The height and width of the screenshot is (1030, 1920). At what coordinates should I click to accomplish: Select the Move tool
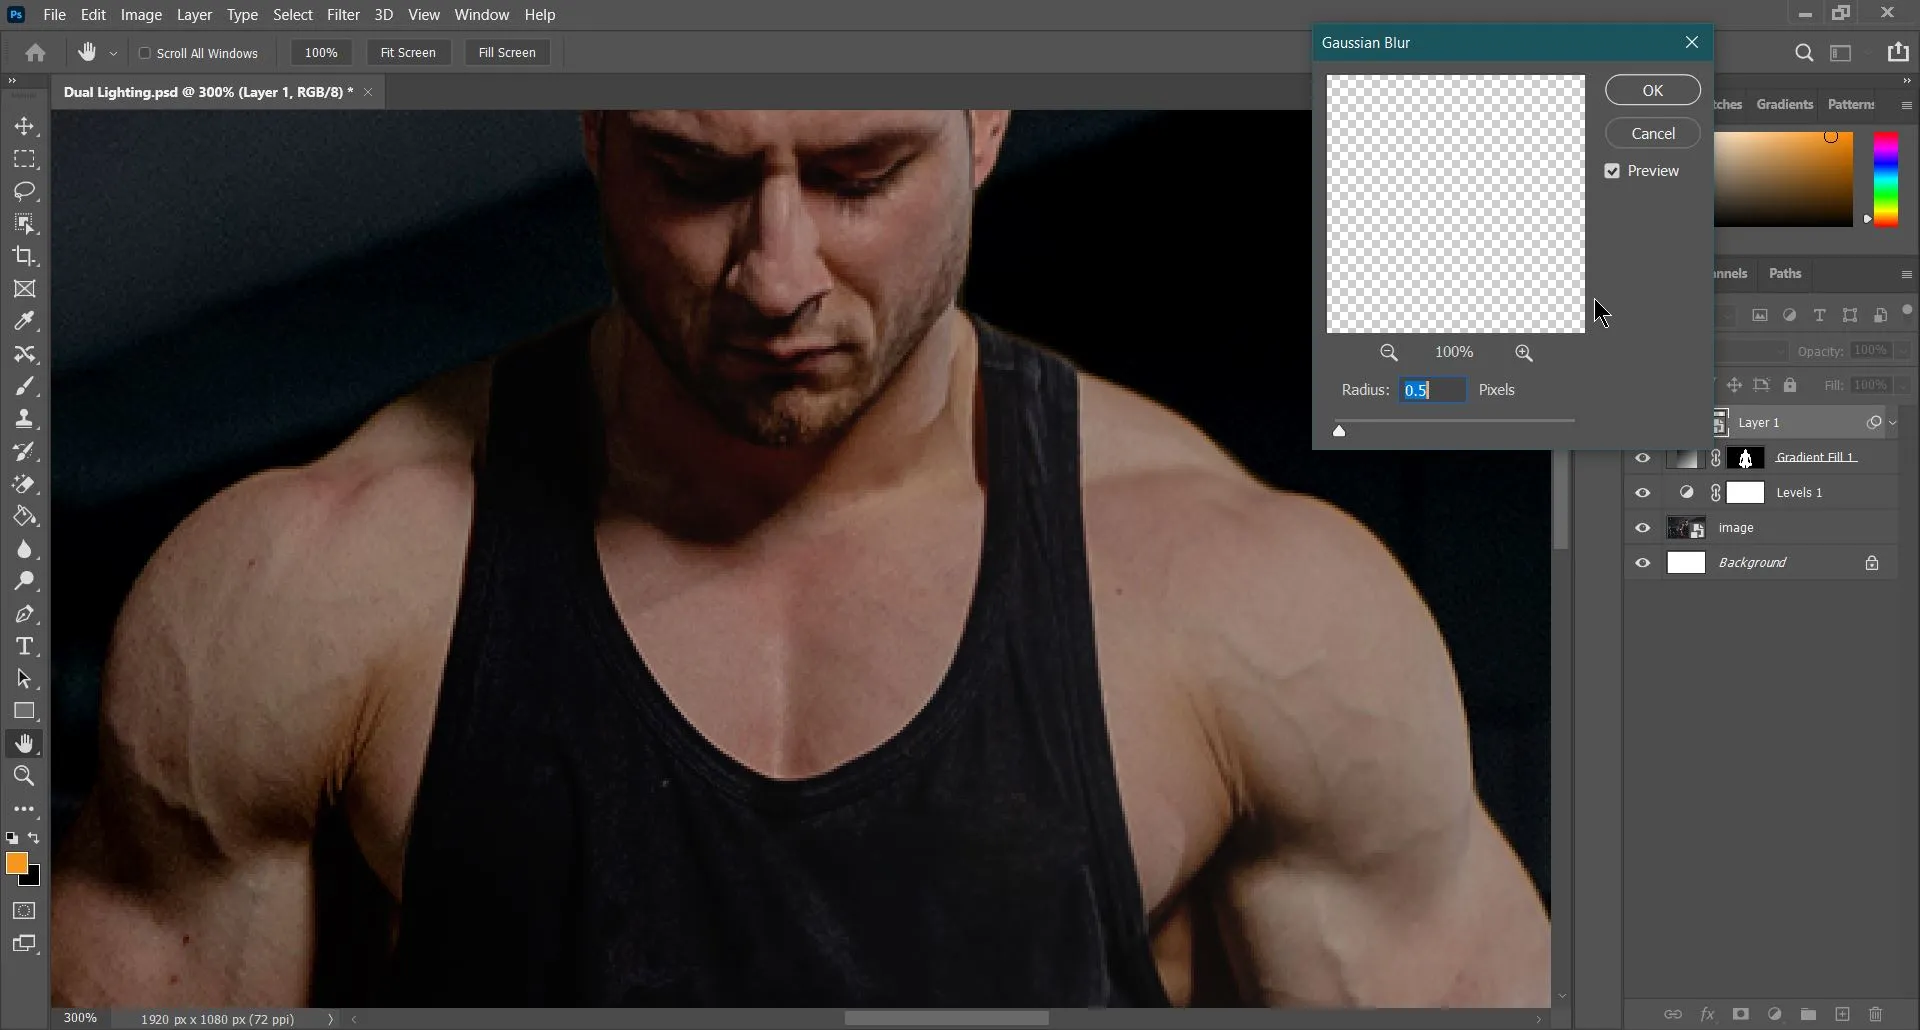coord(25,127)
